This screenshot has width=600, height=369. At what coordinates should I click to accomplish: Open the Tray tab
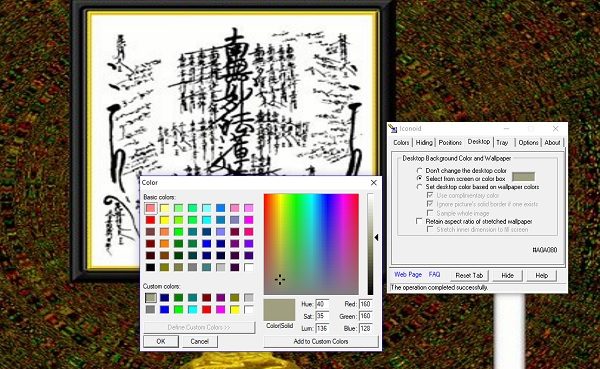pos(502,142)
